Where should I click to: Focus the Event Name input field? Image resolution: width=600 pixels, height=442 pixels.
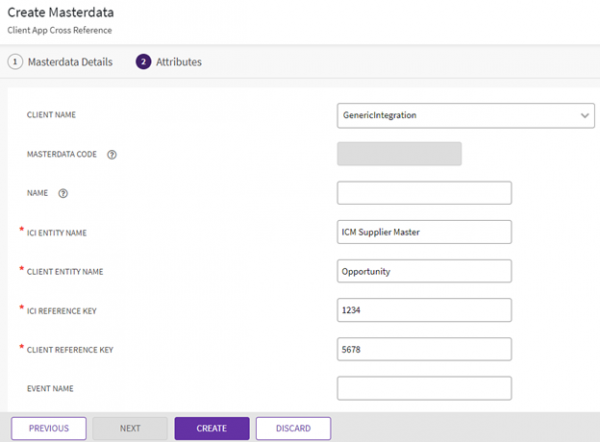[424, 388]
